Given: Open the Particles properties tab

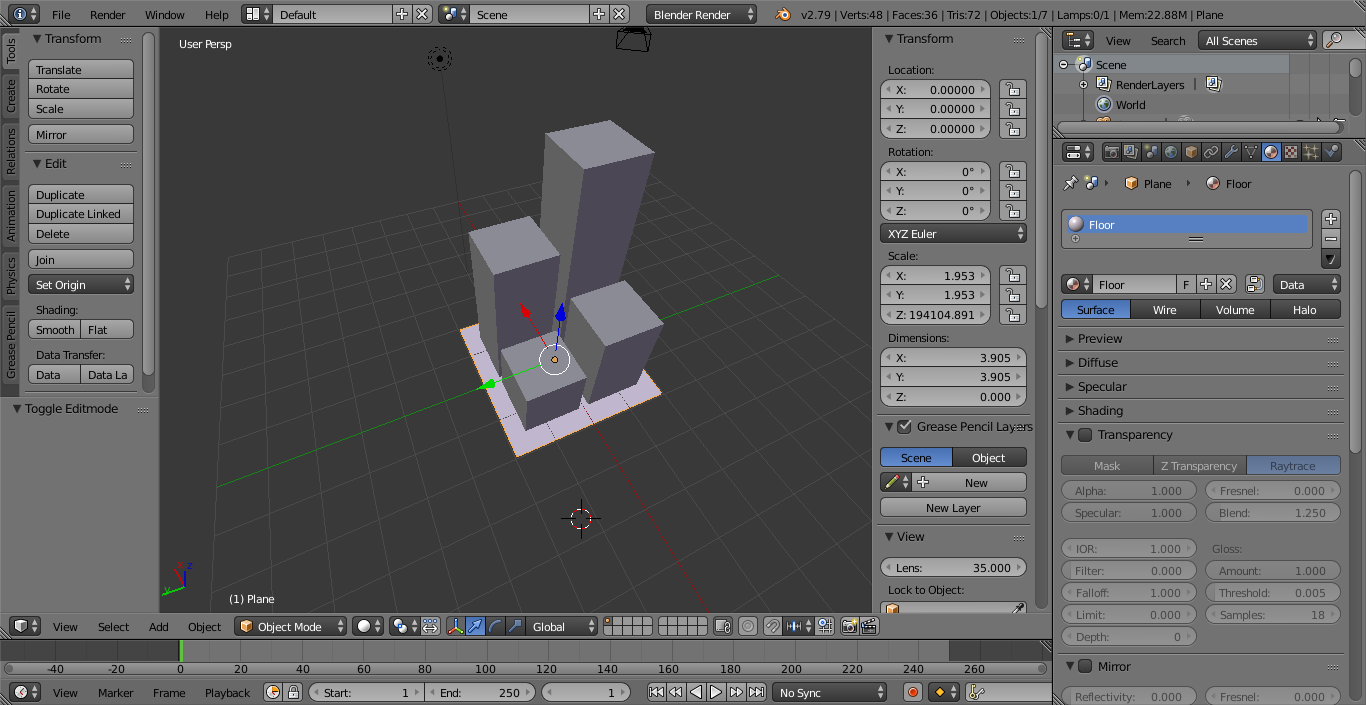Looking at the screenshot, I should pyautogui.click(x=1311, y=152).
